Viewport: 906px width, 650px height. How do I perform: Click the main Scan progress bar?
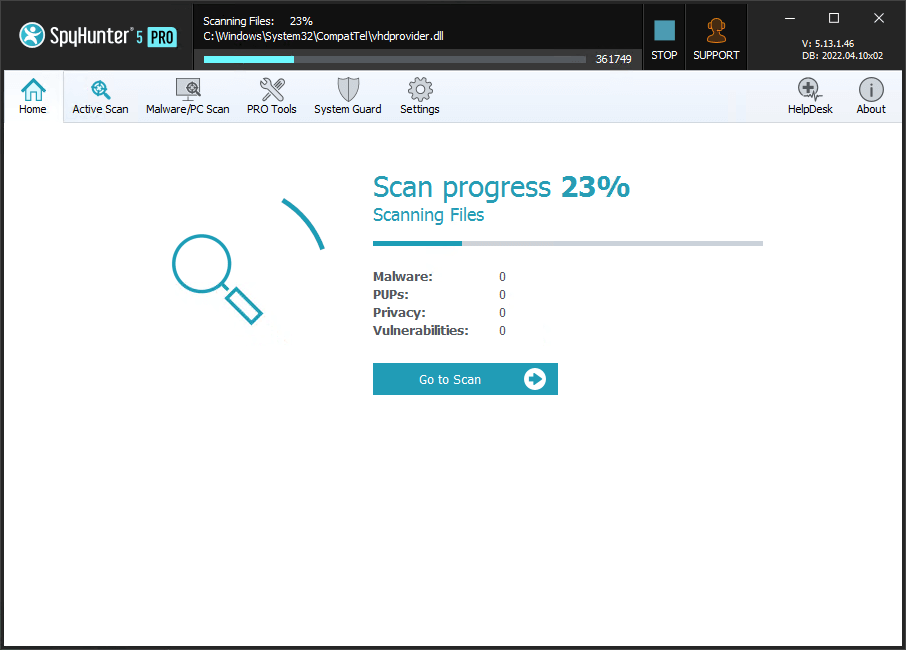567,243
